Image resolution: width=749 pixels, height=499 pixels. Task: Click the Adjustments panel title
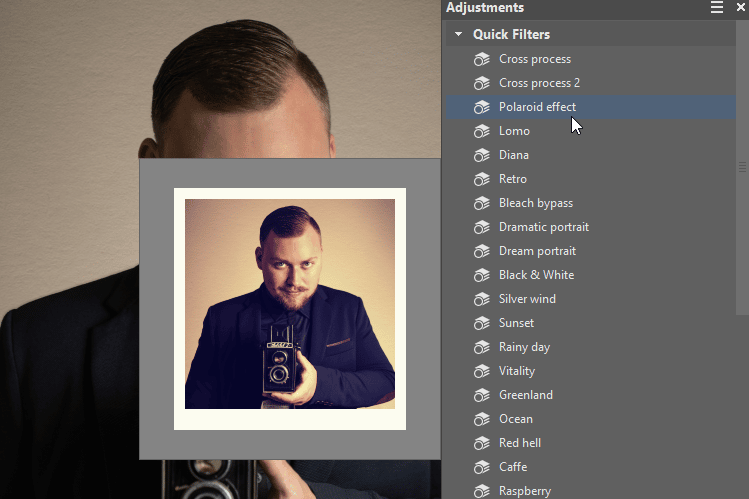485,8
